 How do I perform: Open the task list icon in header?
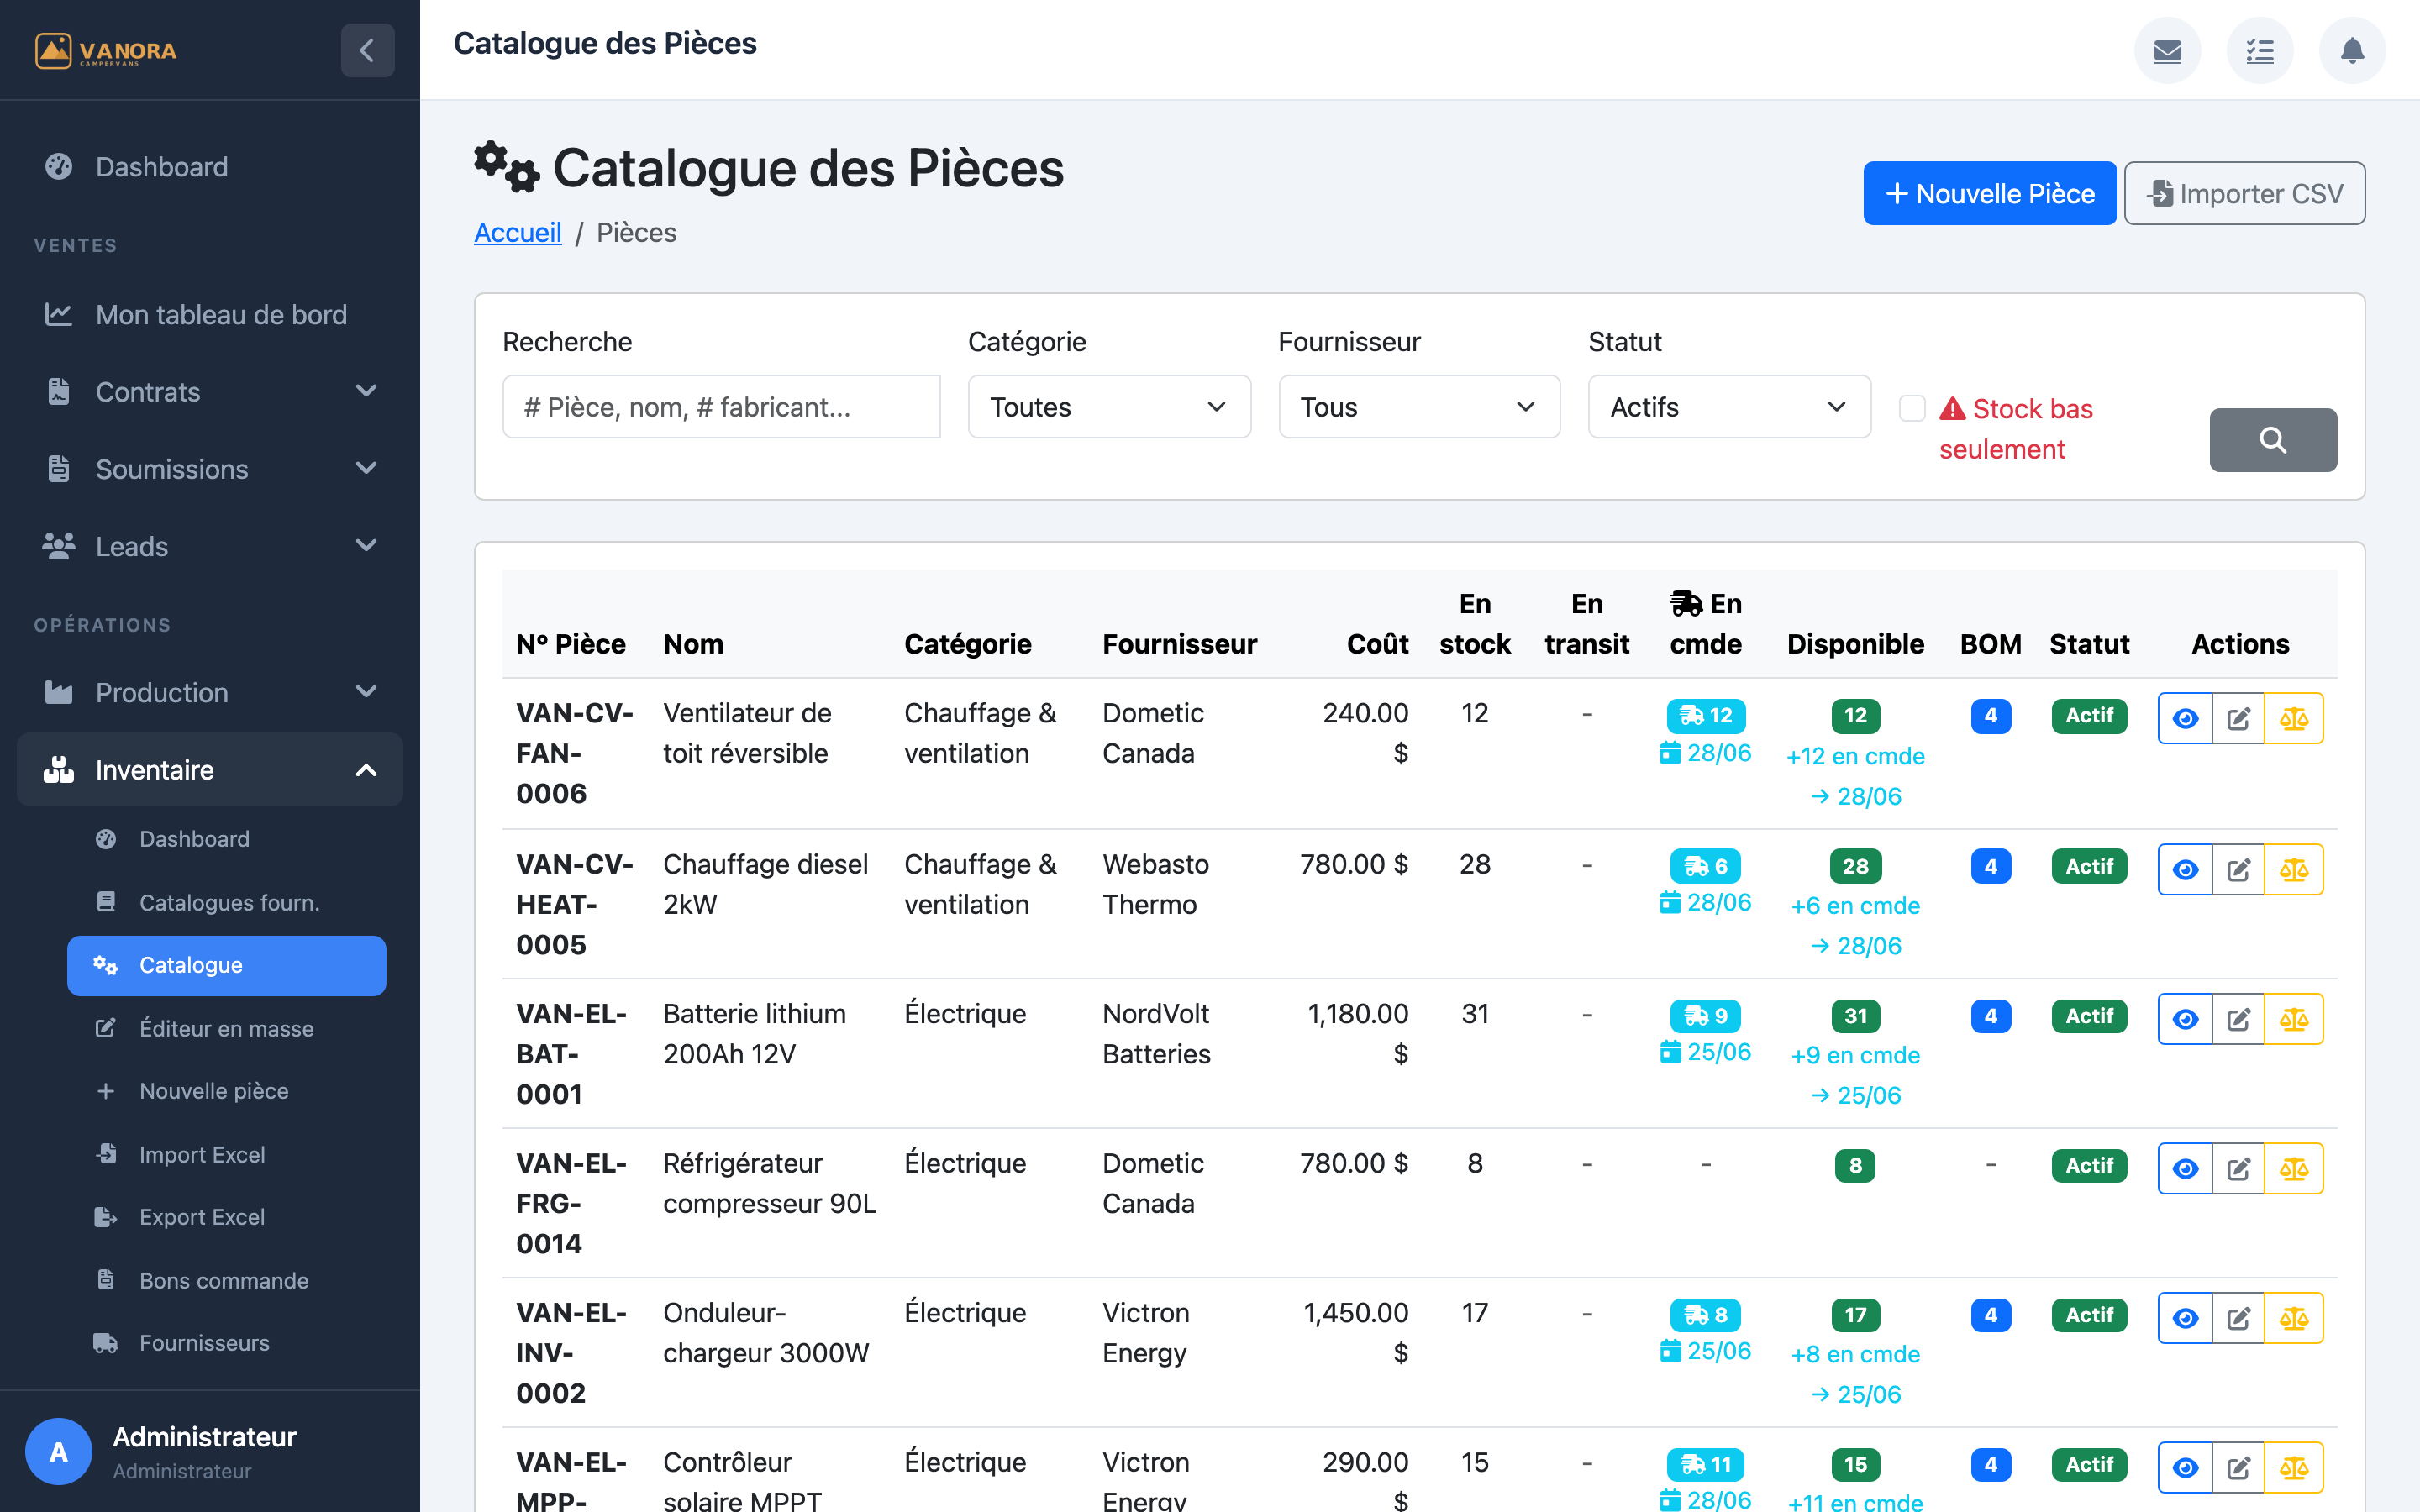pos(2260,50)
